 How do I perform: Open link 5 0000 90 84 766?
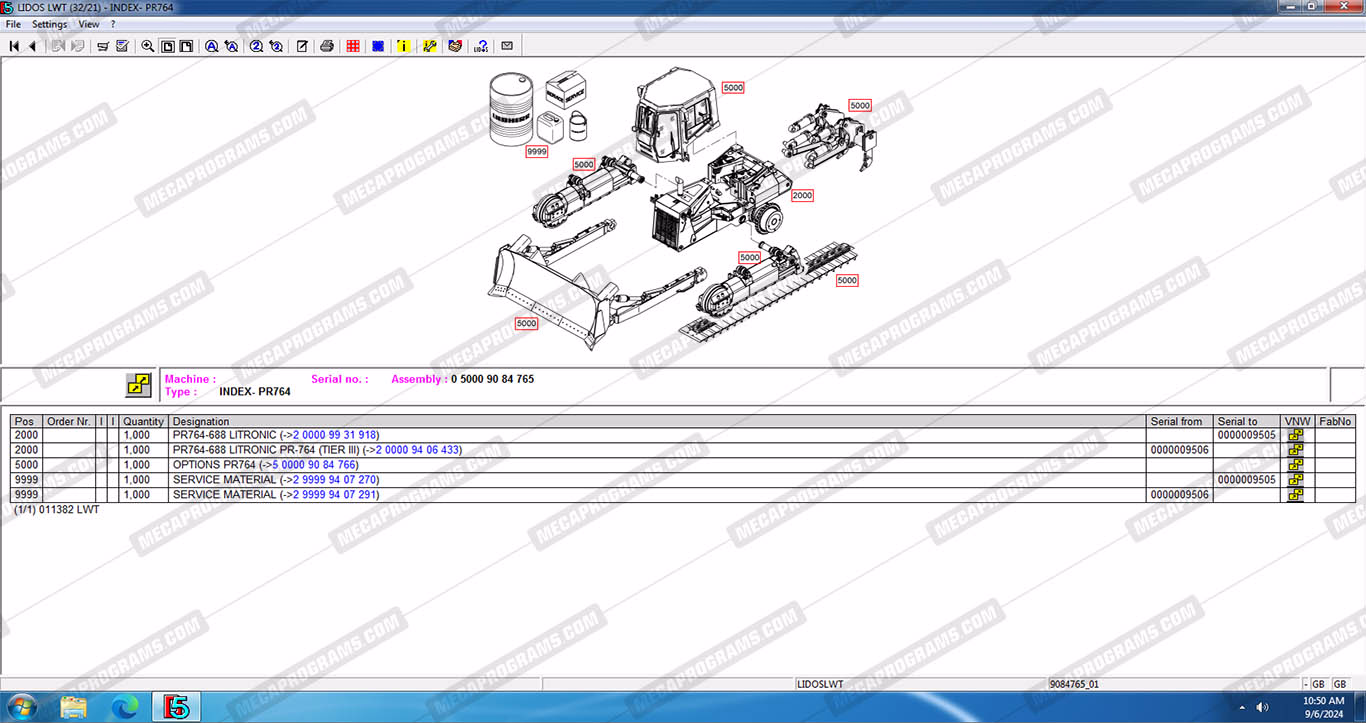point(314,465)
